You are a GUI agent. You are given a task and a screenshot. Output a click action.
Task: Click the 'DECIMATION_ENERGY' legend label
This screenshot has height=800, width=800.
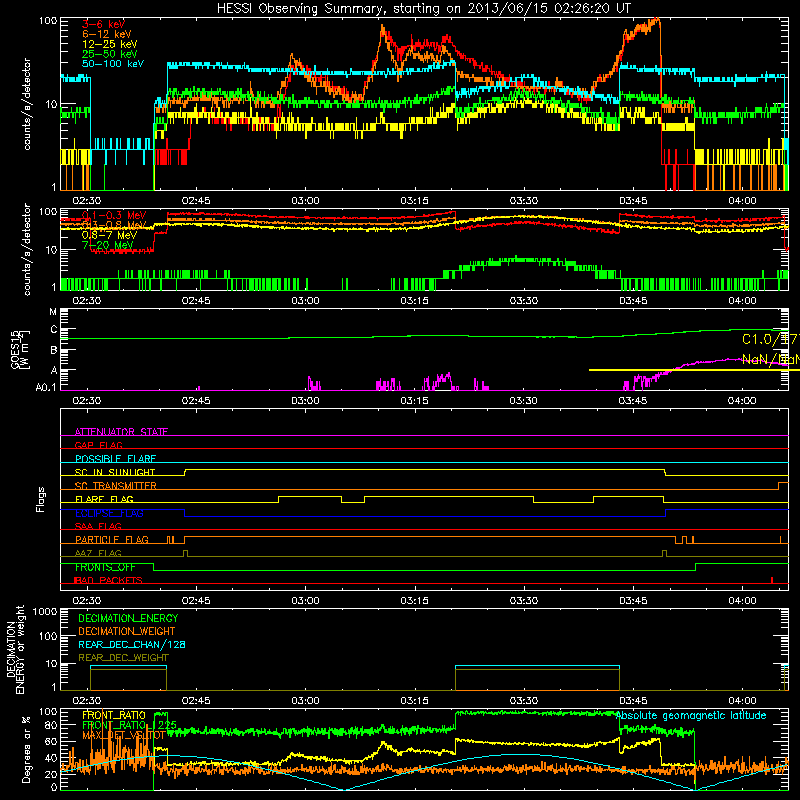[128, 618]
